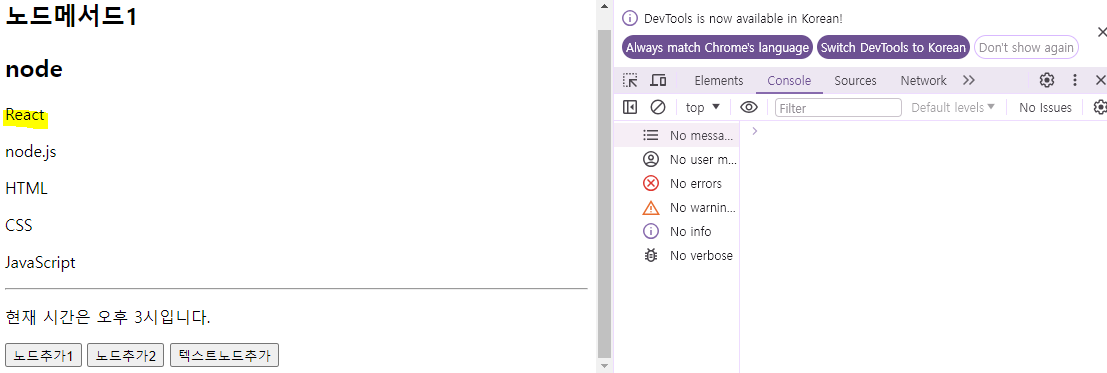Click the console prompt chevron
This screenshot has height=373, width=1107.
coord(755,131)
